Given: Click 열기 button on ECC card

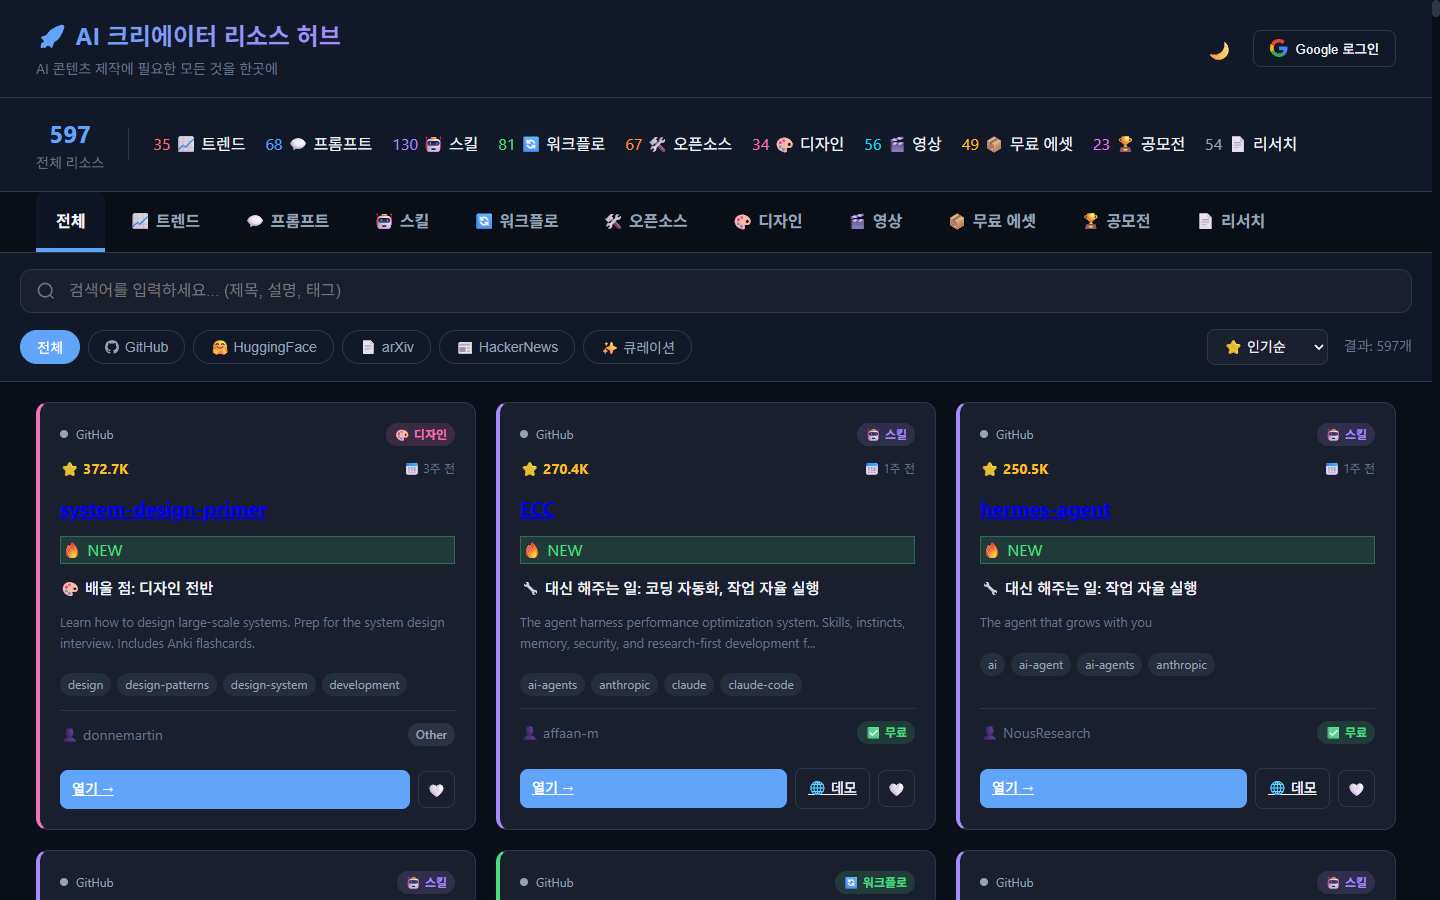Looking at the screenshot, I should (x=653, y=788).
